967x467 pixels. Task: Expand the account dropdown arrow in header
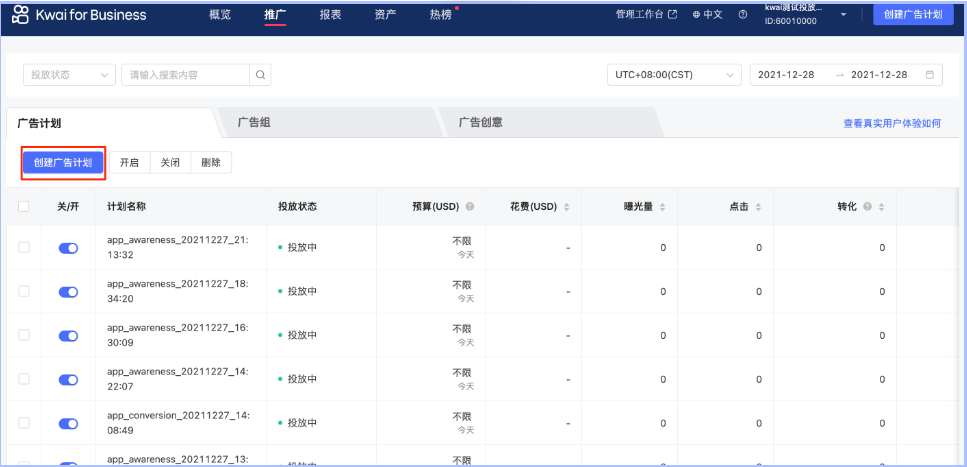844,15
